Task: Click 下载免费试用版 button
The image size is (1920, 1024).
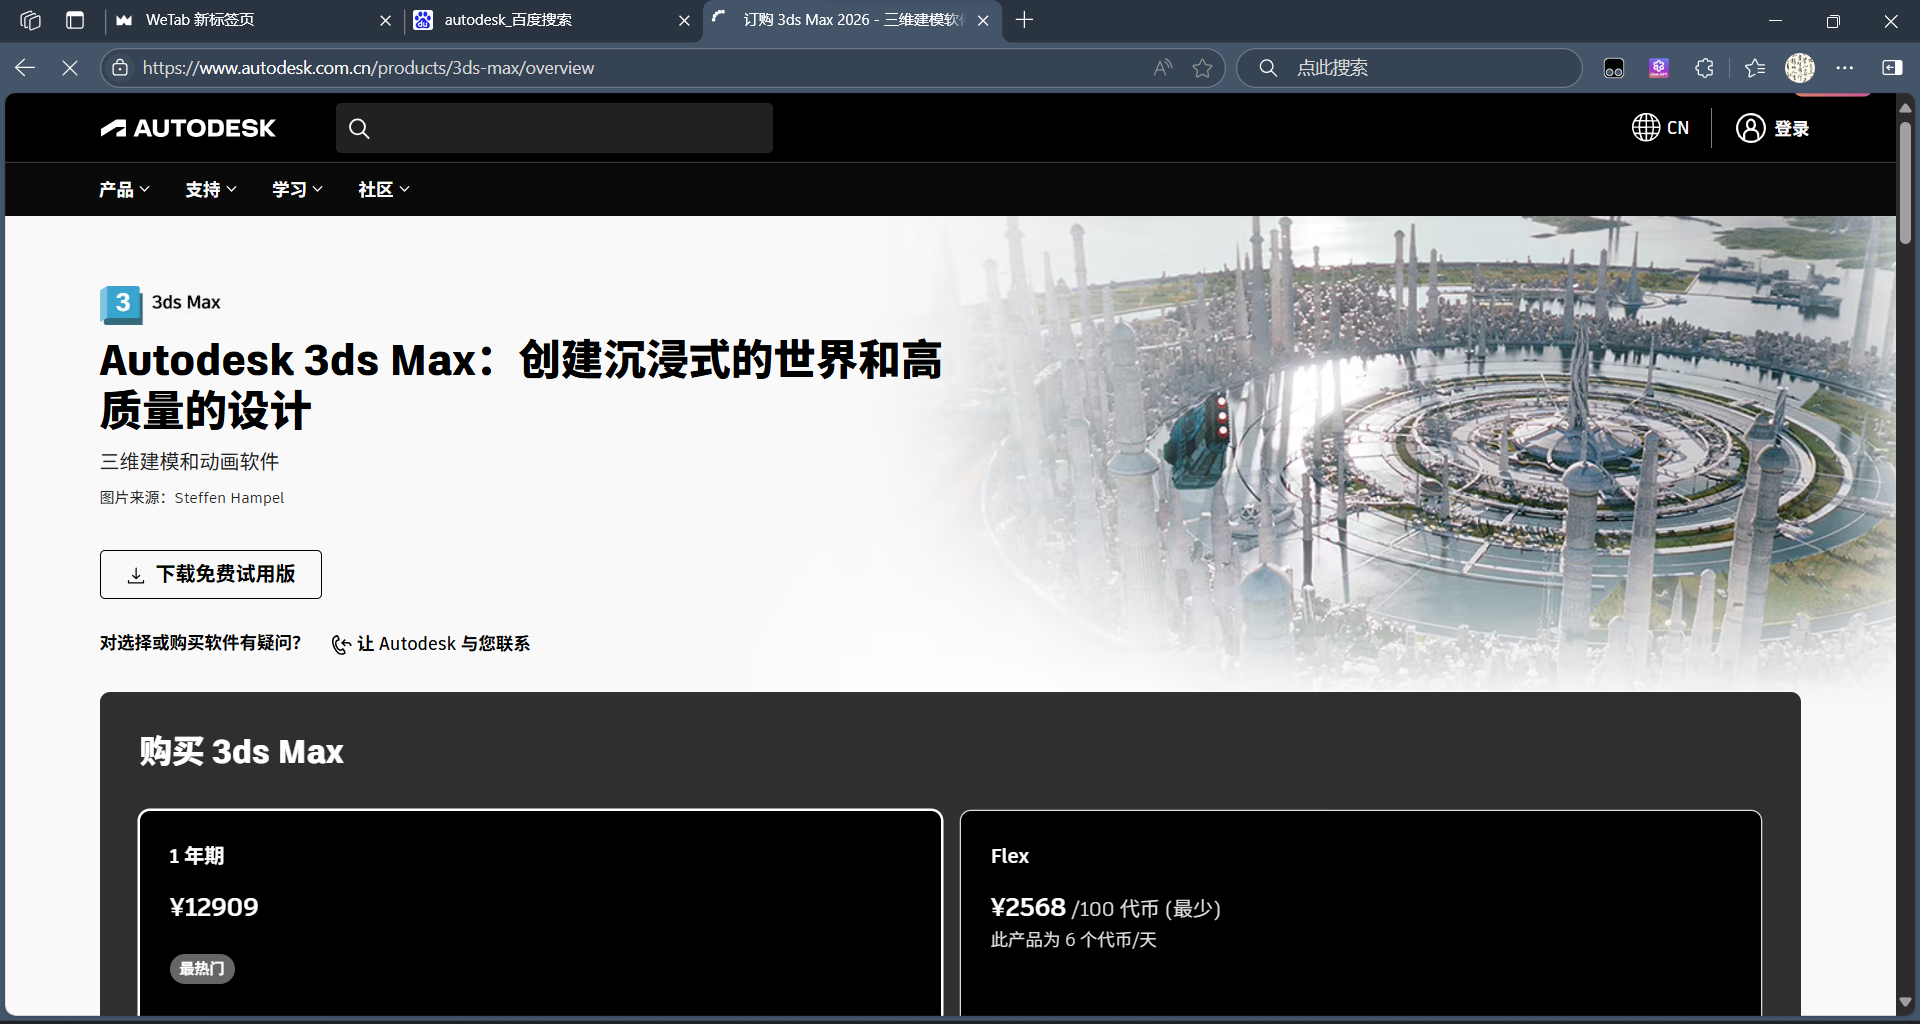Action: tap(210, 574)
